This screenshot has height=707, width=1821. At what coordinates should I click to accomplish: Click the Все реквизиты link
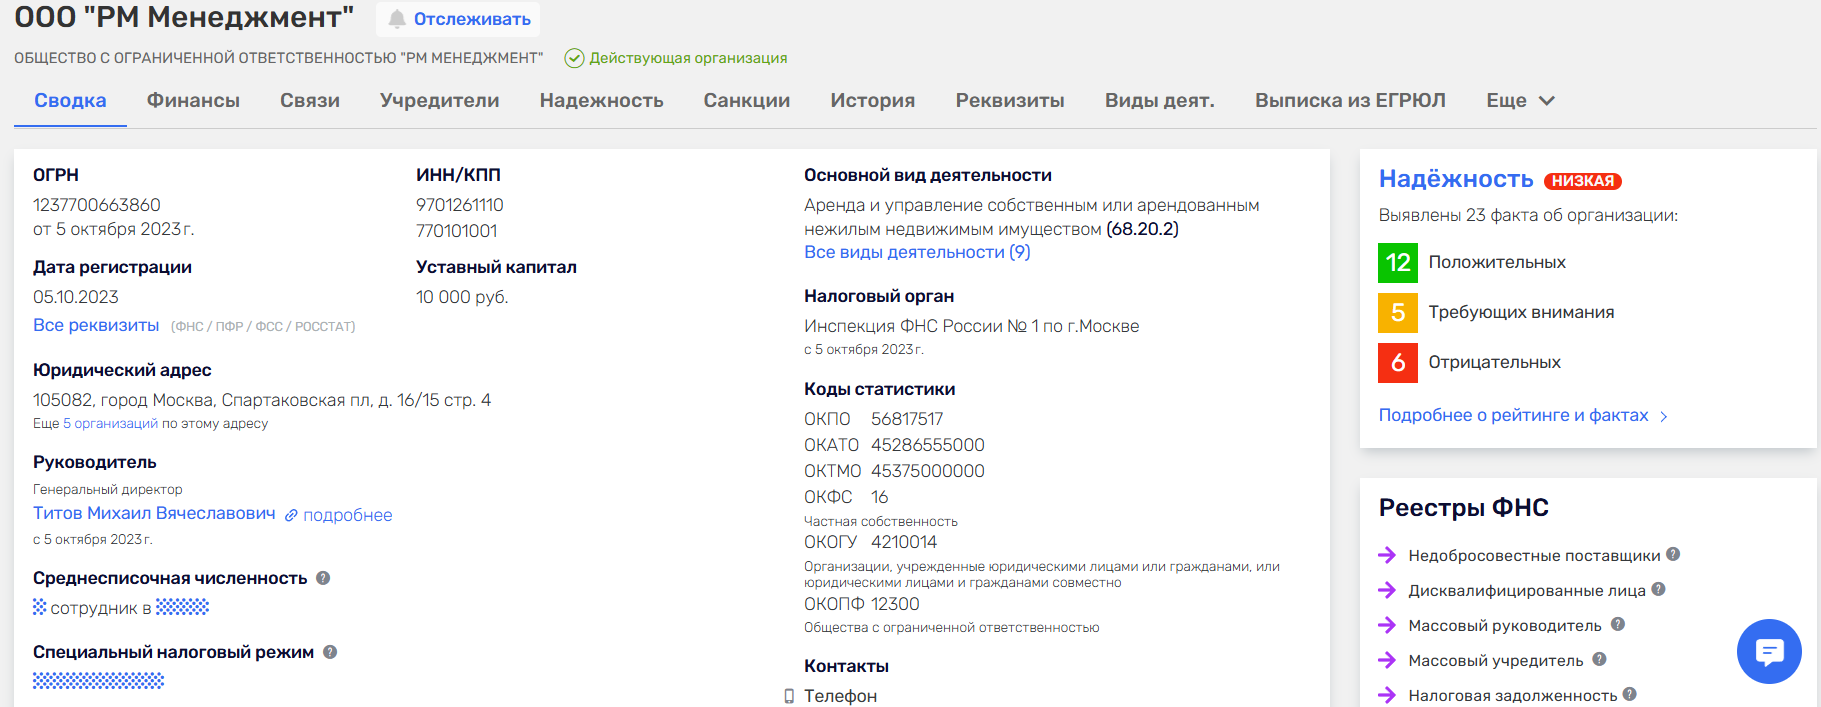pyautogui.click(x=96, y=325)
